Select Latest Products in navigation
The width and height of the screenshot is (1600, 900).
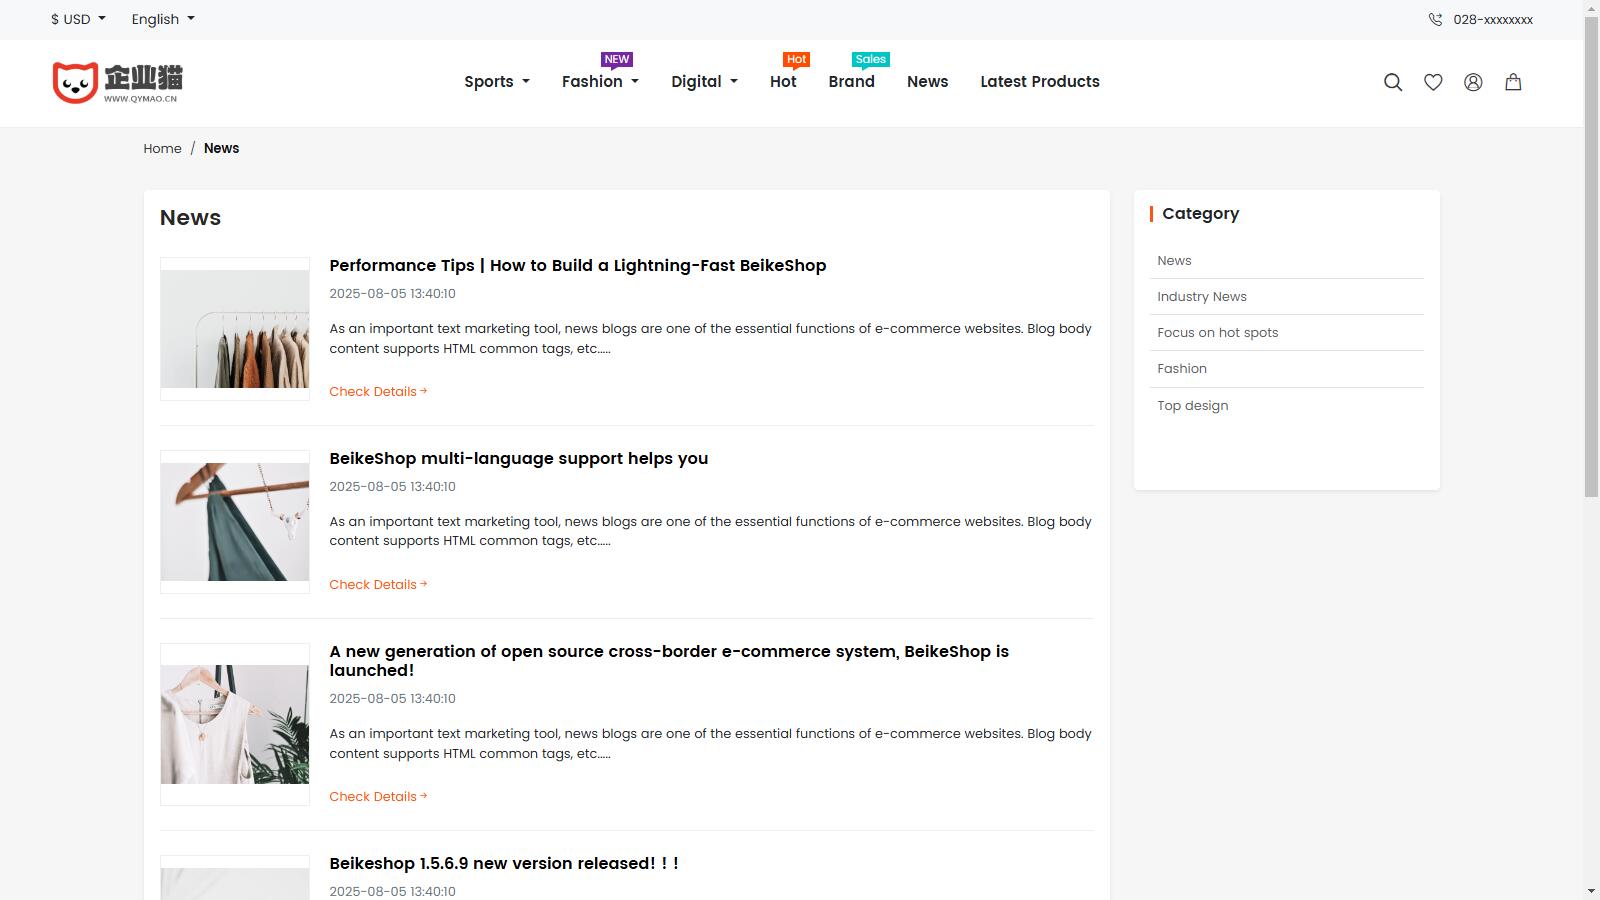(x=1039, y=82)
